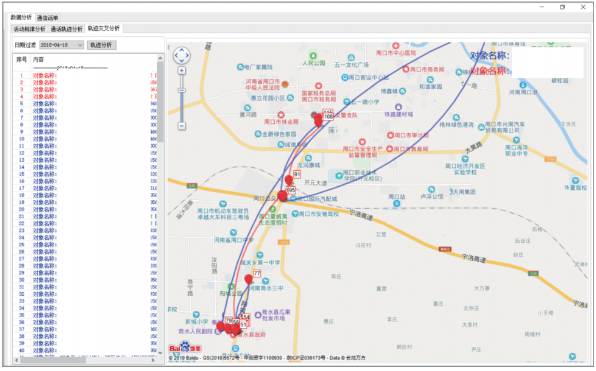Click the 五一文化广场 map icon
This screenshot has height=371, width=596.
(x=351, y=58)
